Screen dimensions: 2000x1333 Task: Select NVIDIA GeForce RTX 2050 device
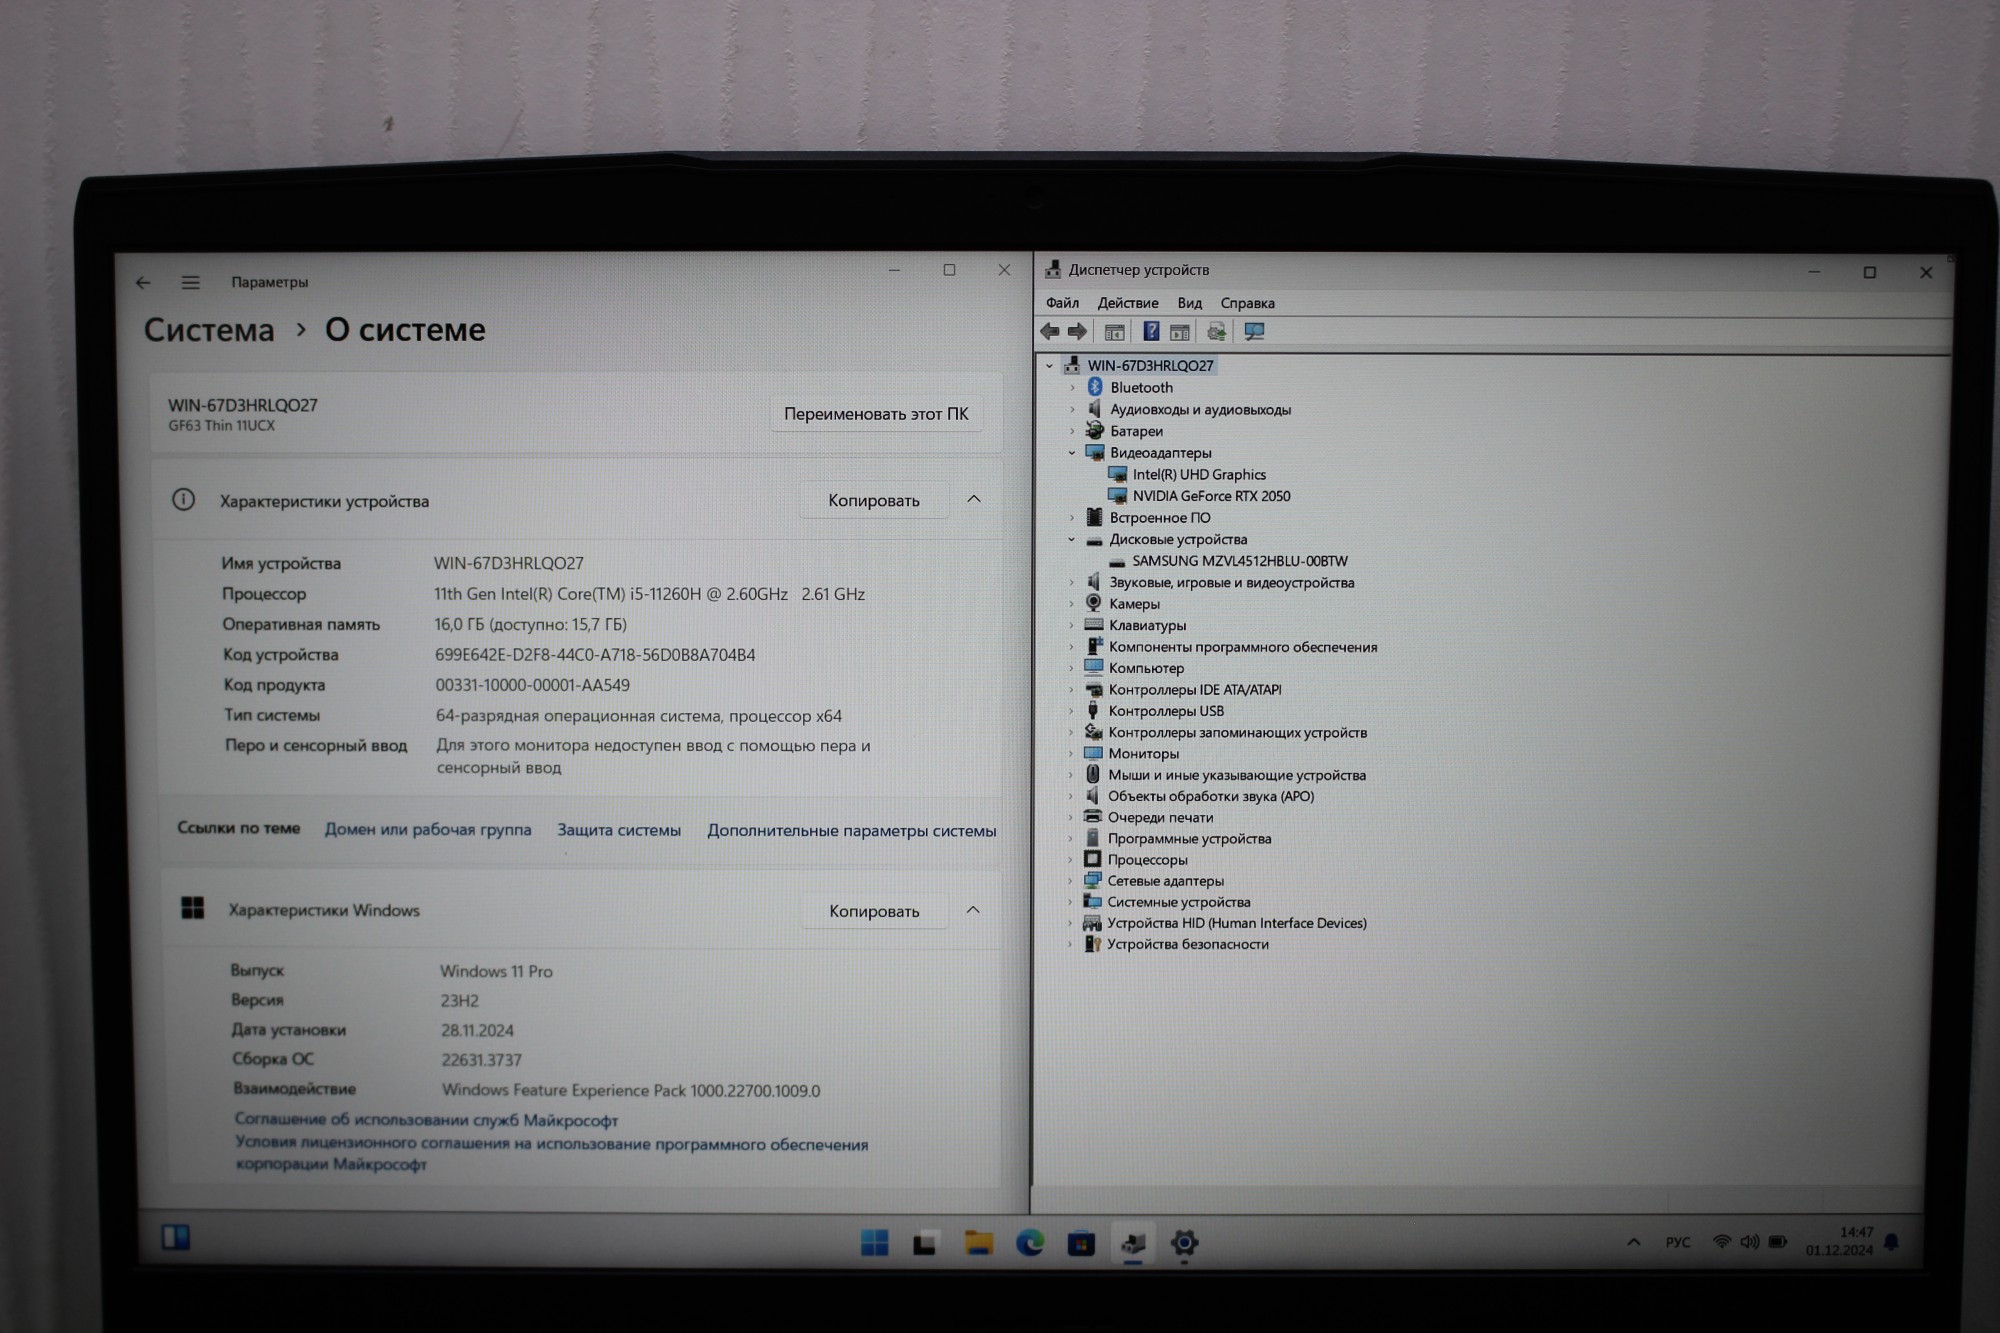[x=1210, y=496]
